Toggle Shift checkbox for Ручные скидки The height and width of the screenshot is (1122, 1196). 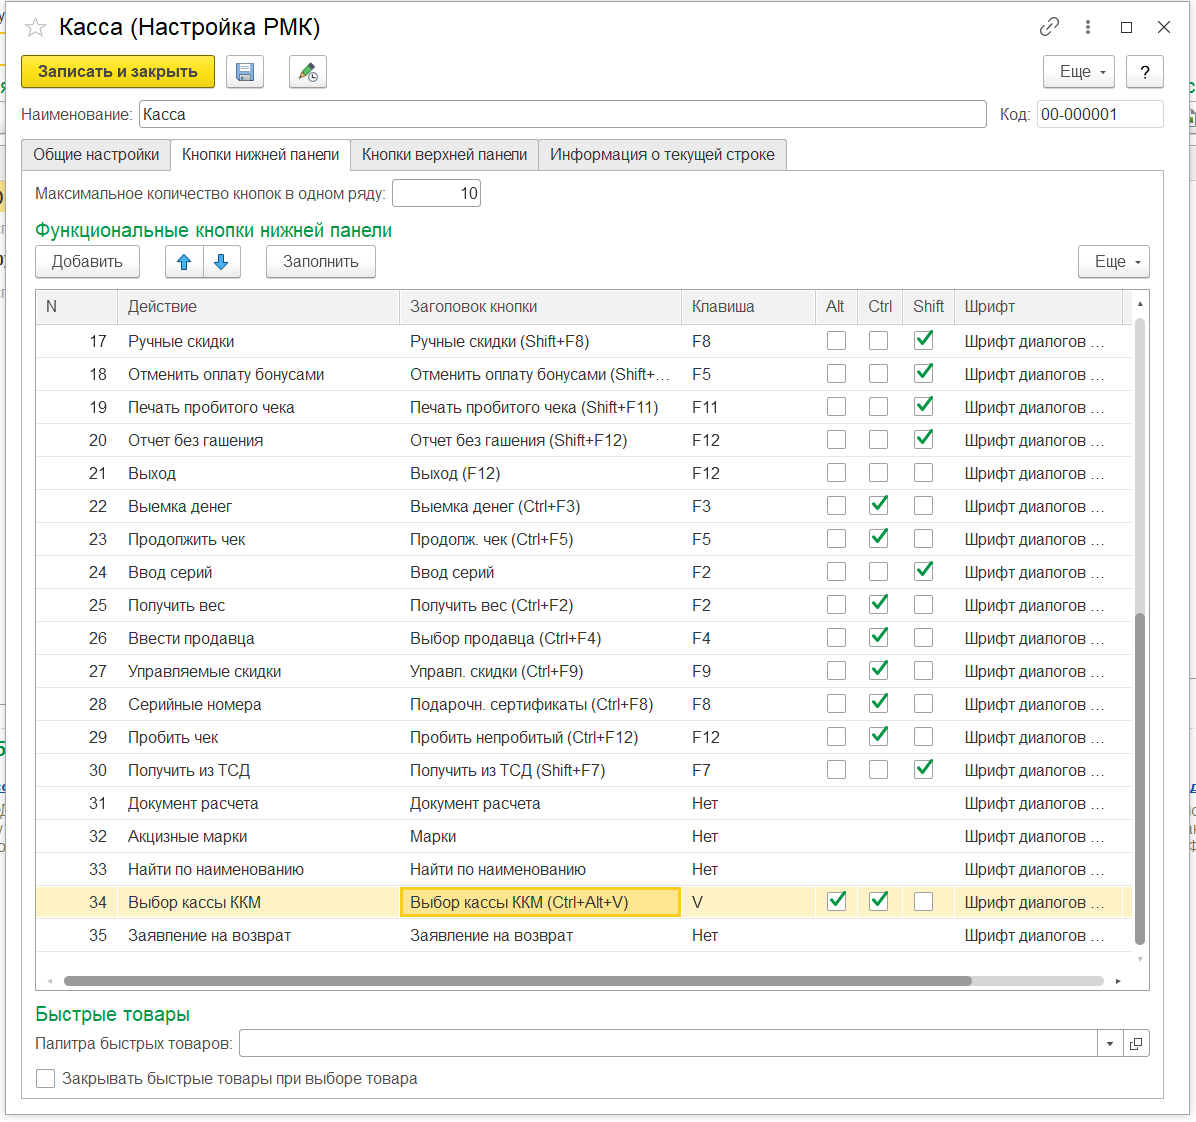point(924,341)
